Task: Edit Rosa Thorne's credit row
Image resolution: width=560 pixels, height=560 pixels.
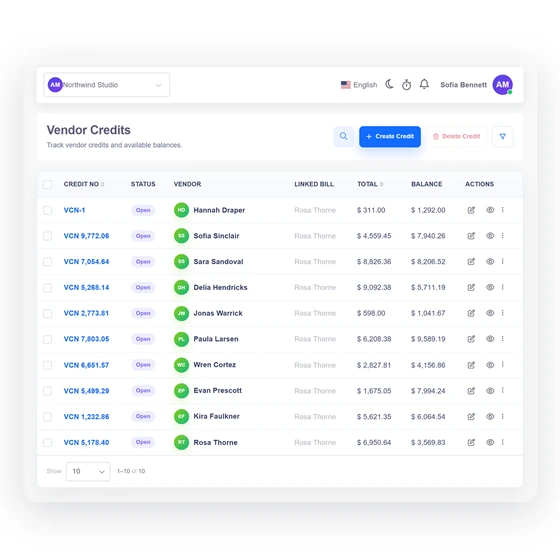Action: tap(471, 442)
